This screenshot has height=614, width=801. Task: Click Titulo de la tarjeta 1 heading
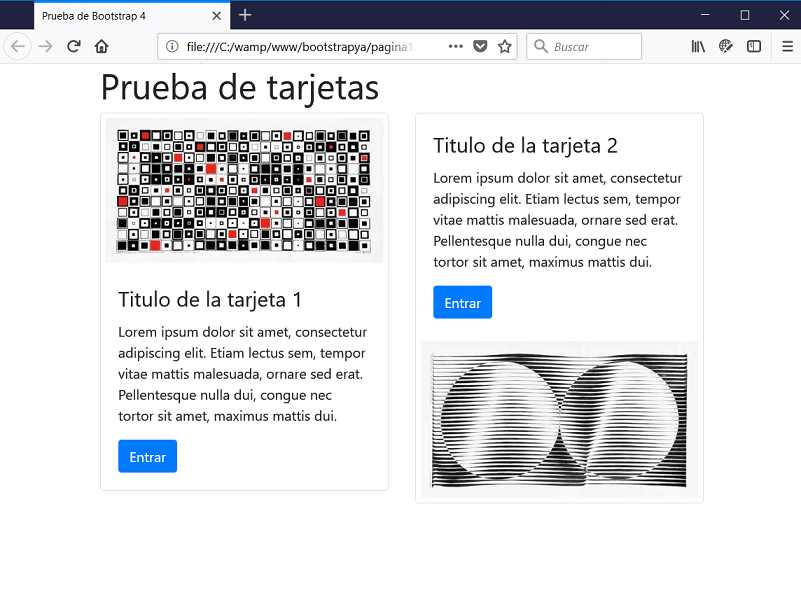tap(210, 299)
